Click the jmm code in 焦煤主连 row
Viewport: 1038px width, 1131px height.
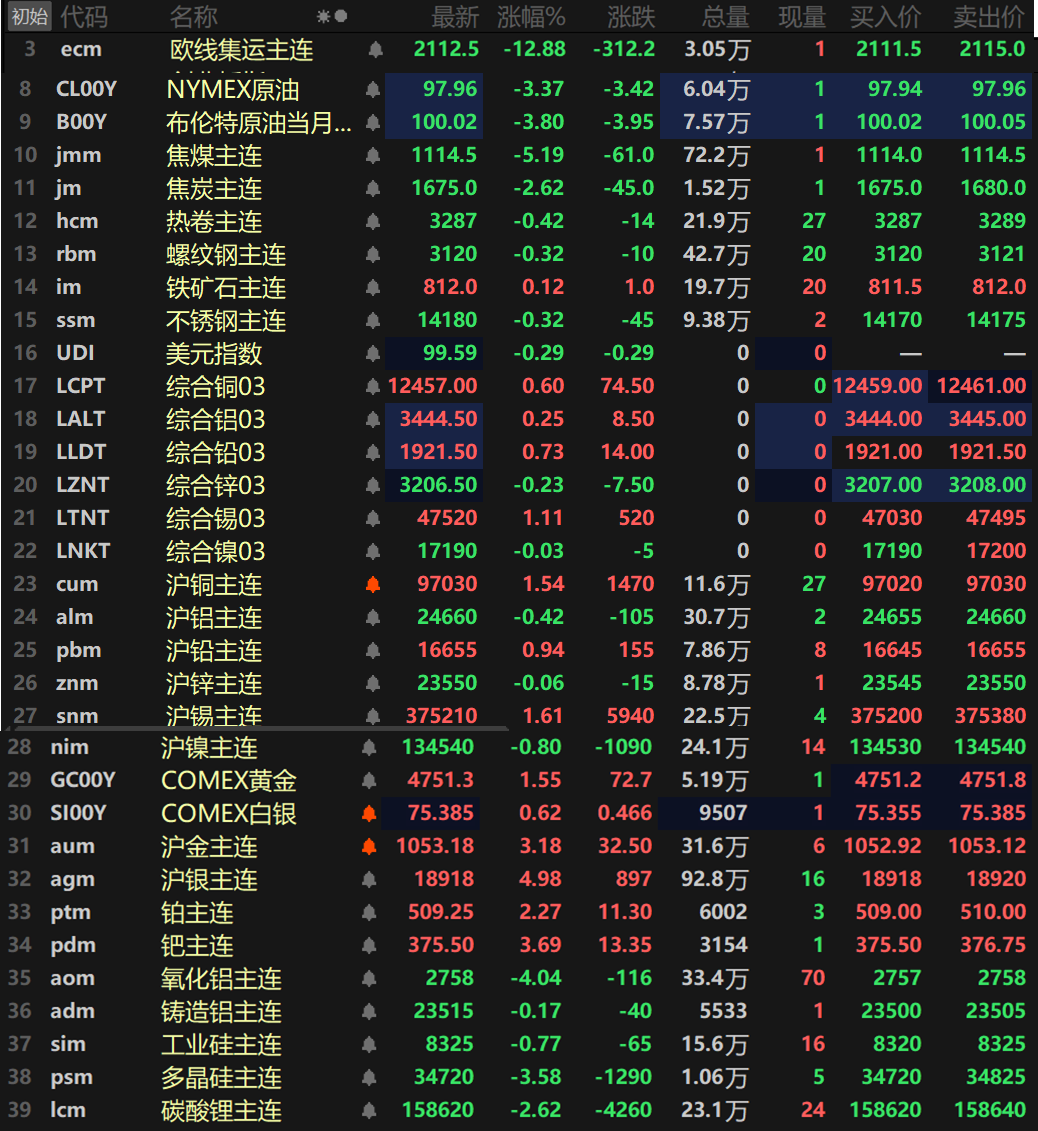click(78, 156)
